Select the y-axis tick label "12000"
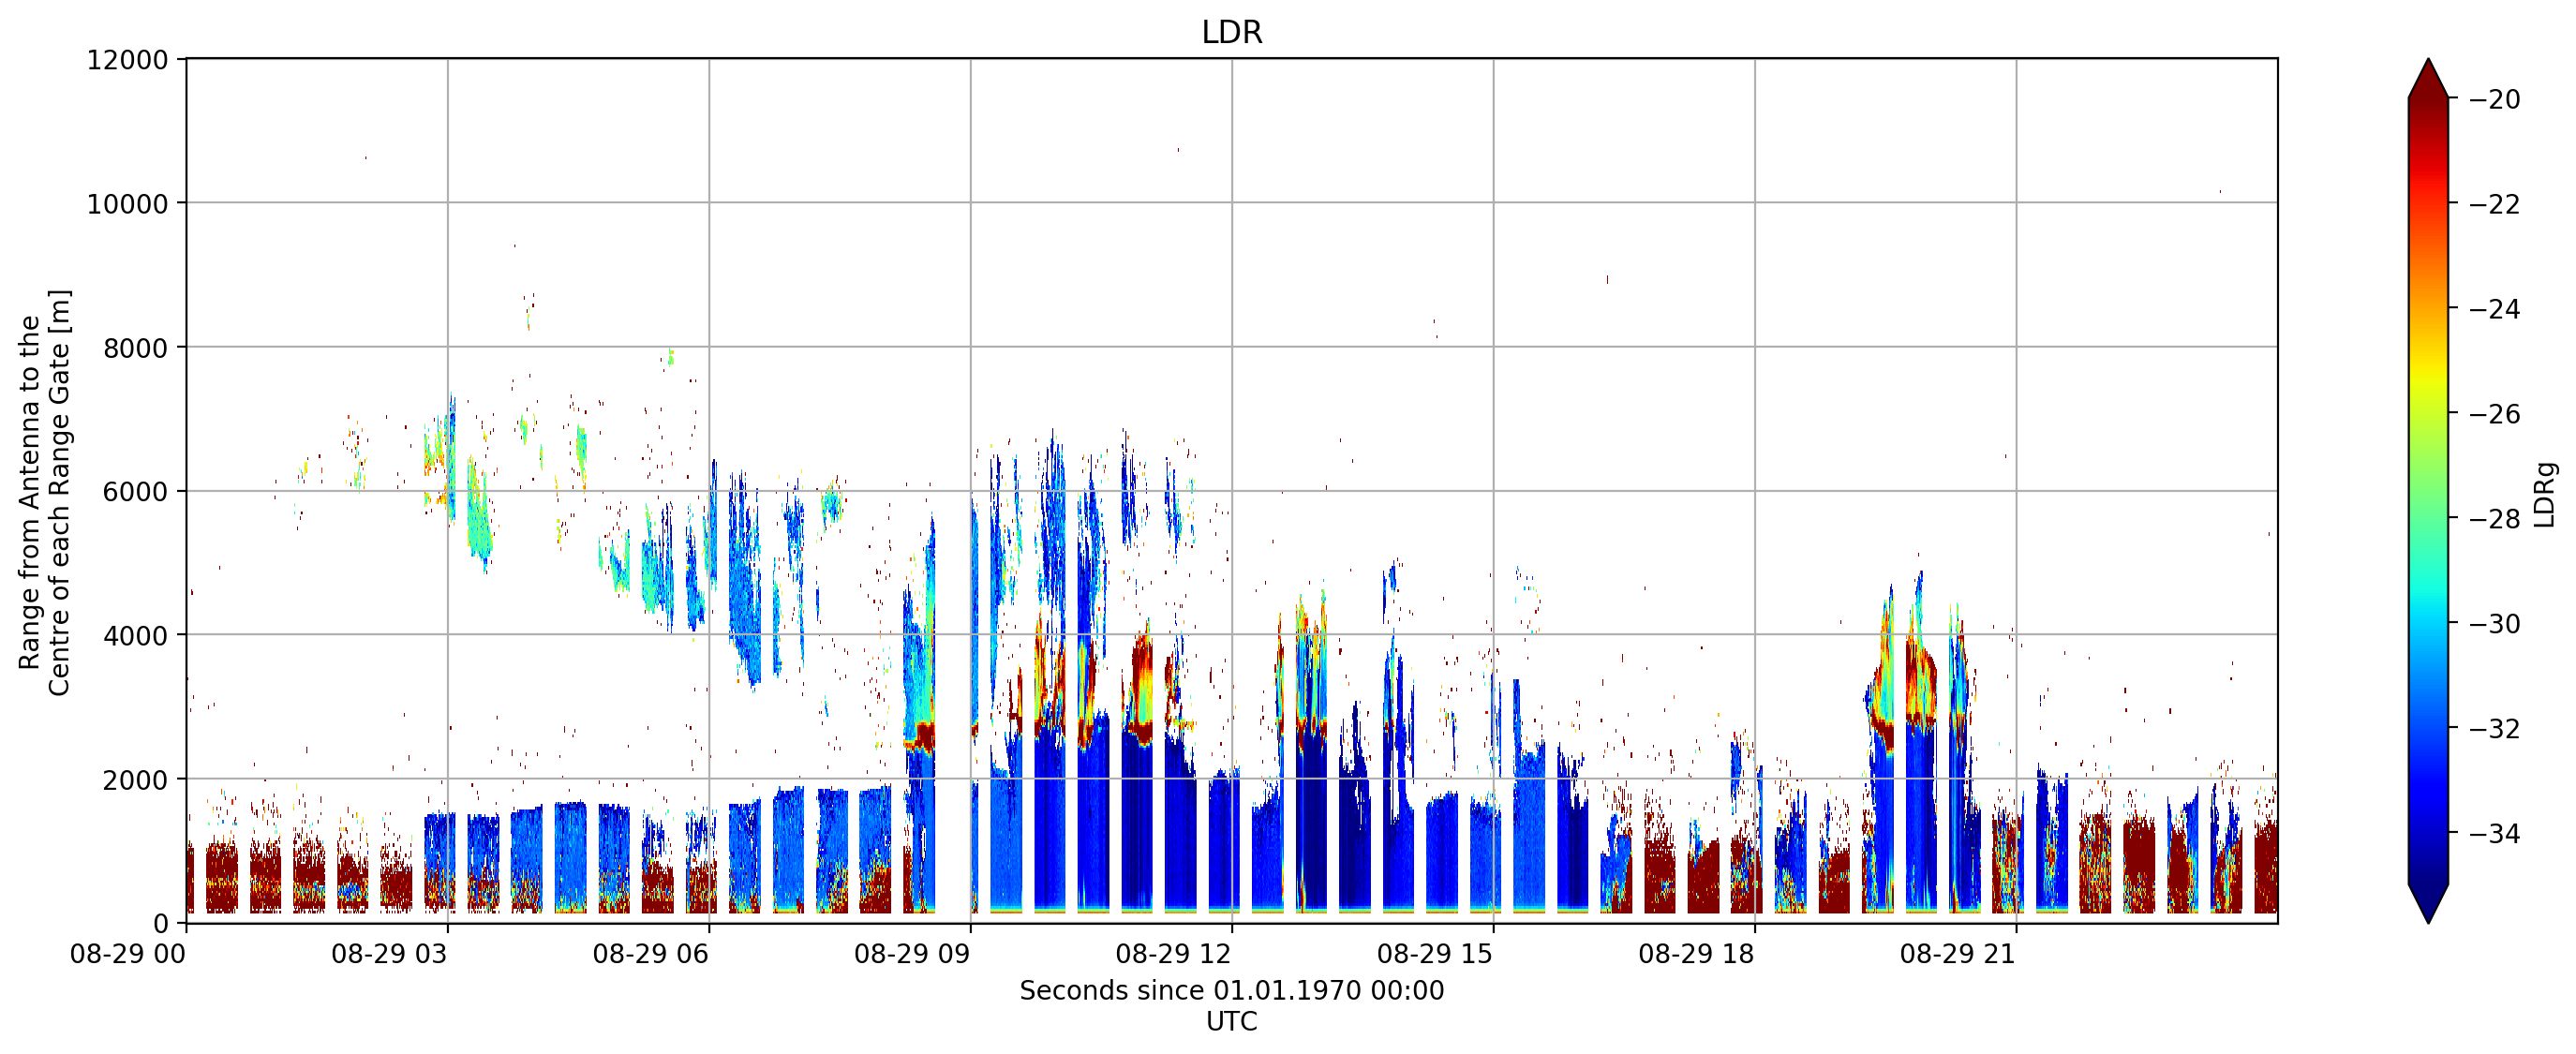This screenshot has height=1054, width=2576. 128,60
